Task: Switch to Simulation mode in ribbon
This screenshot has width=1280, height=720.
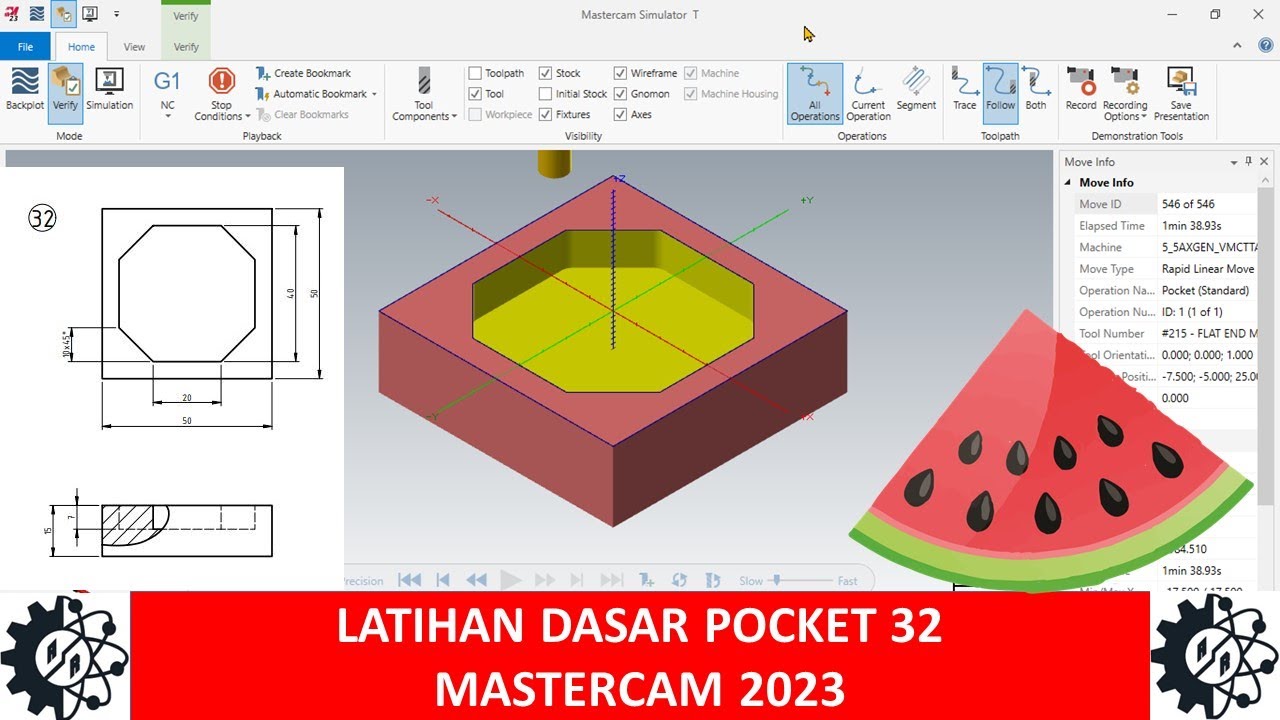Action: pos(109,90)
